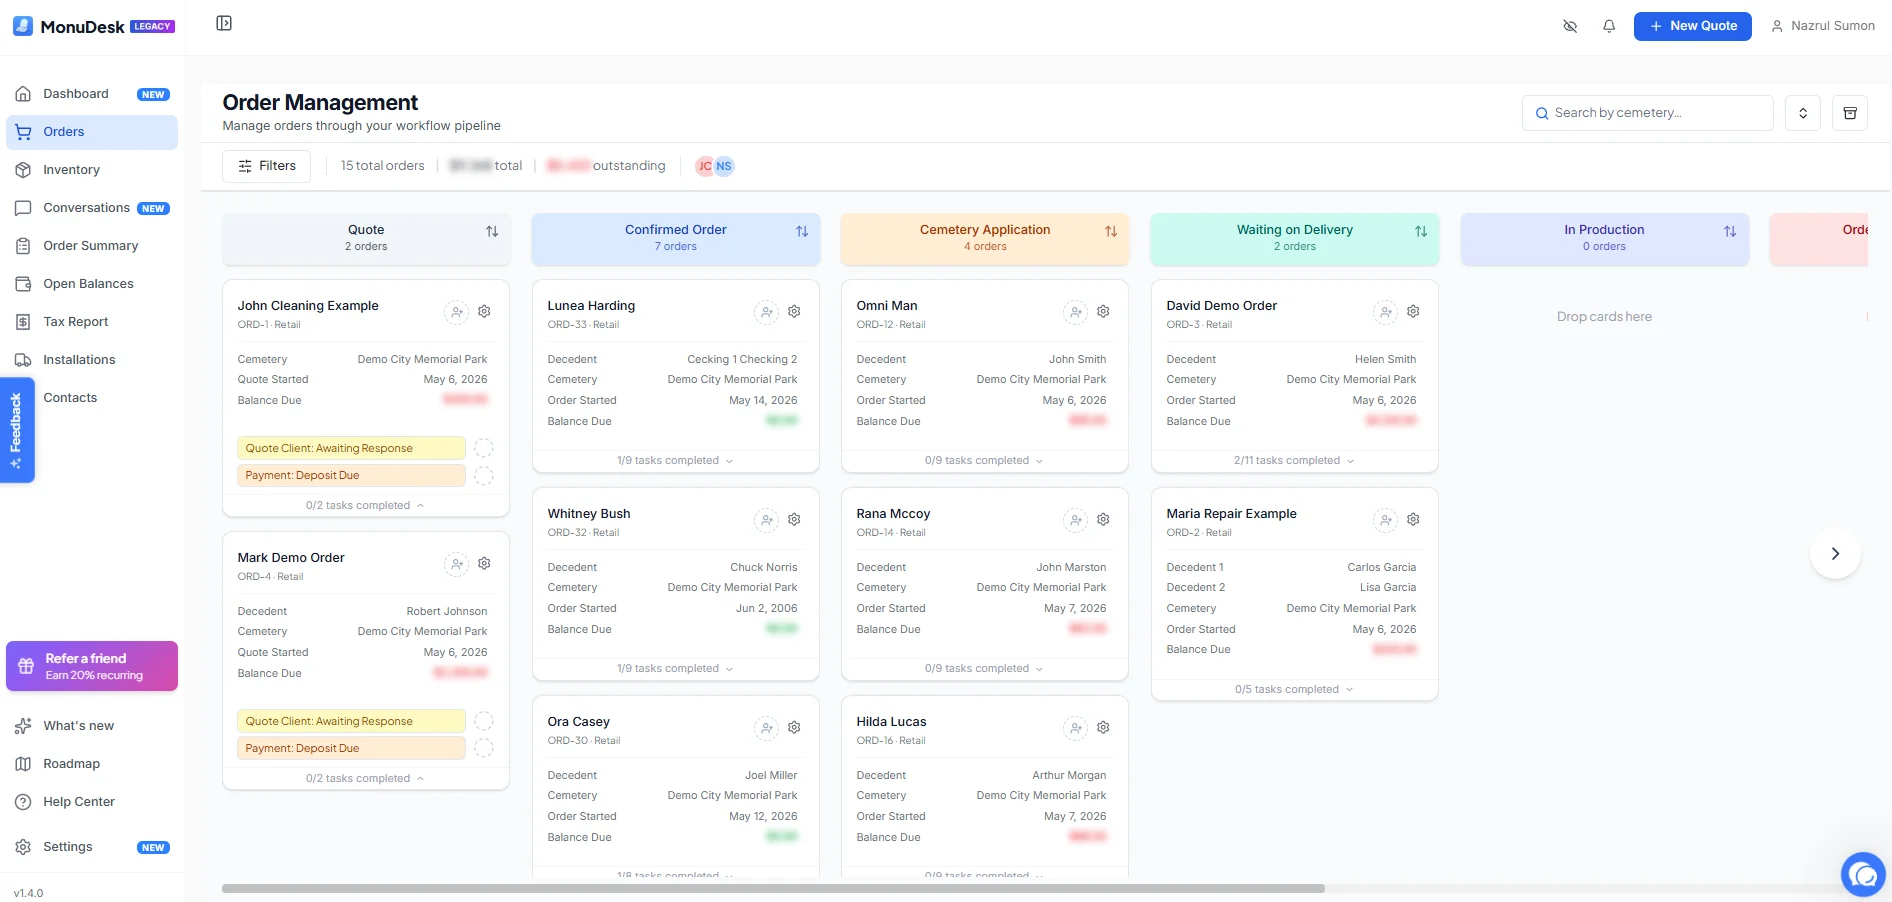Open the Nazrul Sumon user menu

(x=1823, y=26)
